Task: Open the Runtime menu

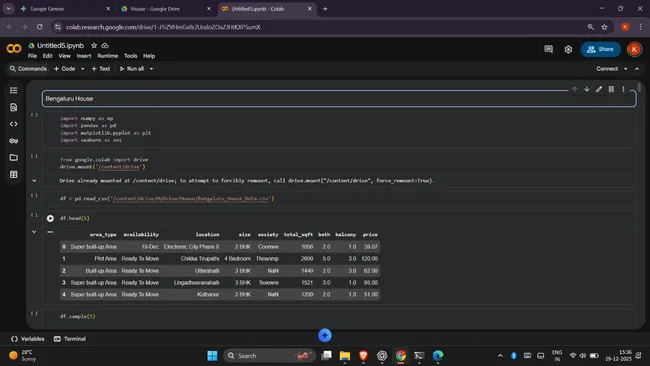Action: [x=107, y=56]
